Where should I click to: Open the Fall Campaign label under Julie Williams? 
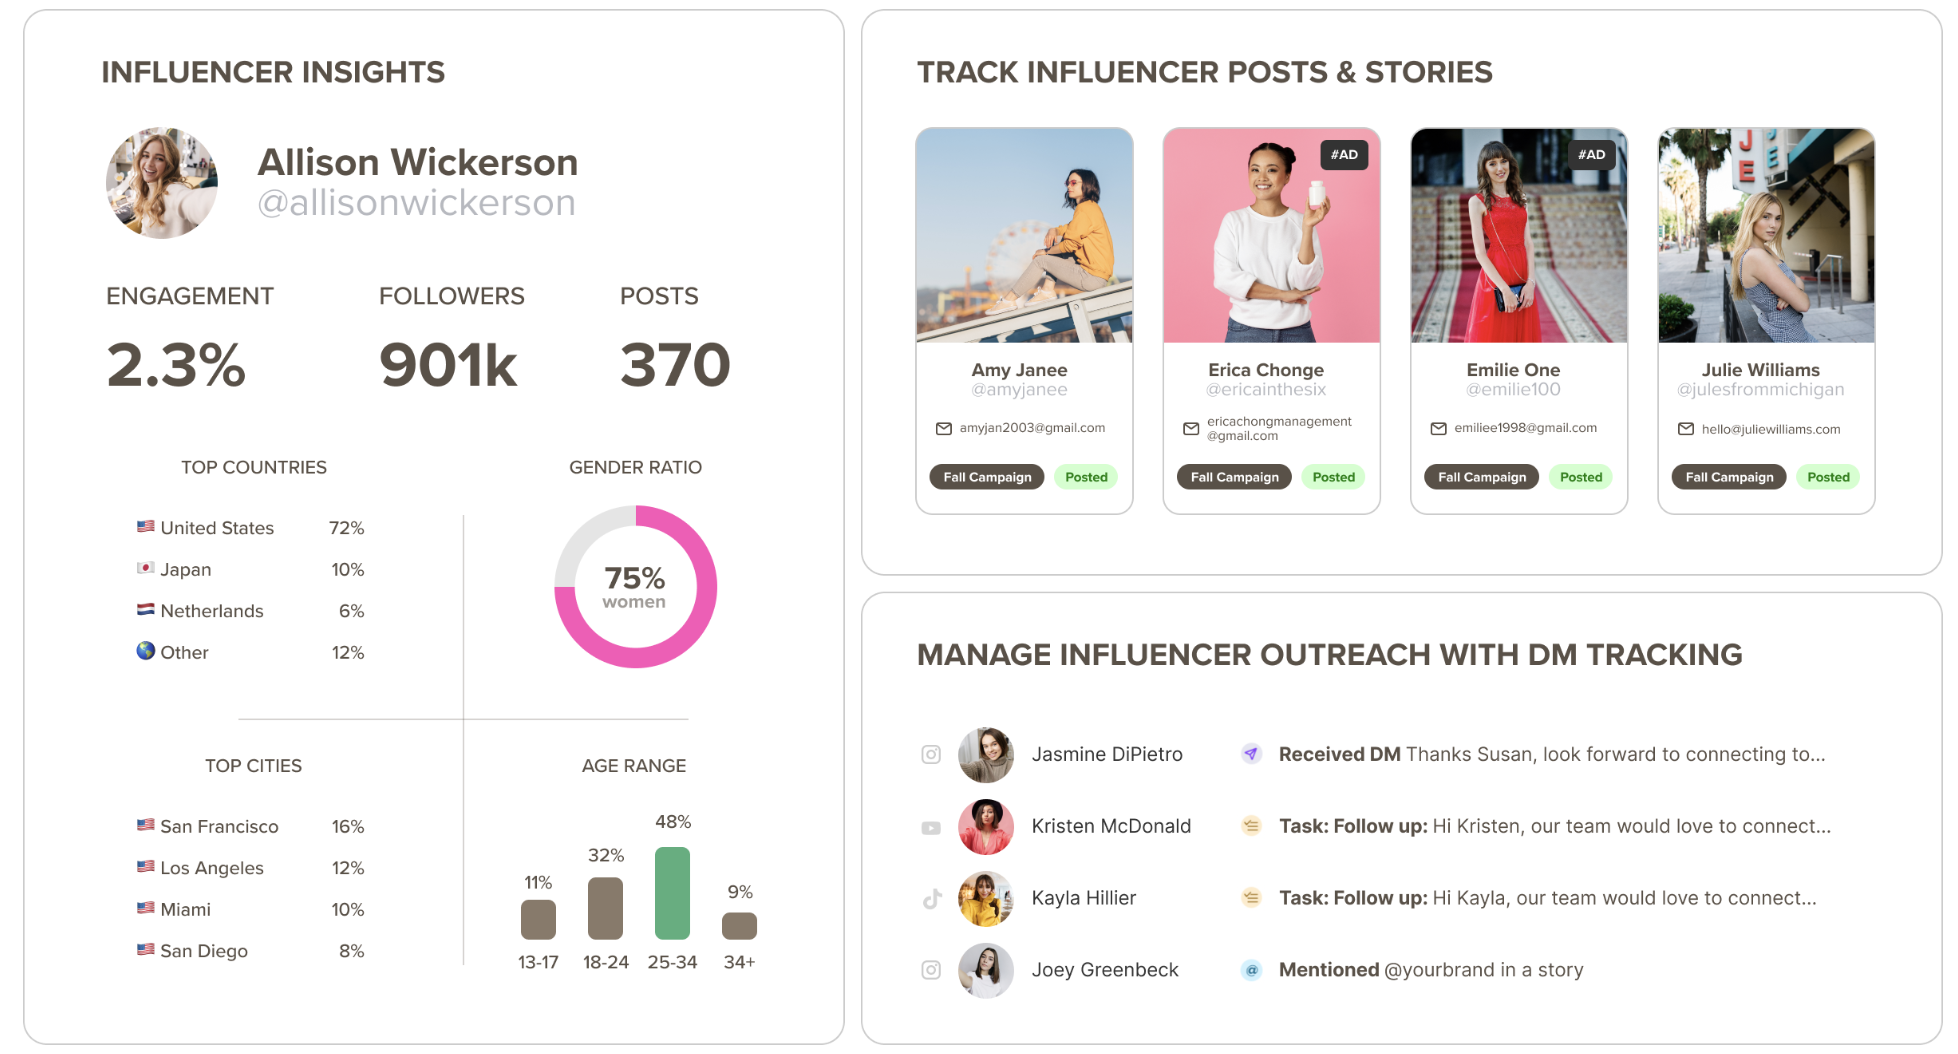pyautogui.click(x=1728, y=478)
